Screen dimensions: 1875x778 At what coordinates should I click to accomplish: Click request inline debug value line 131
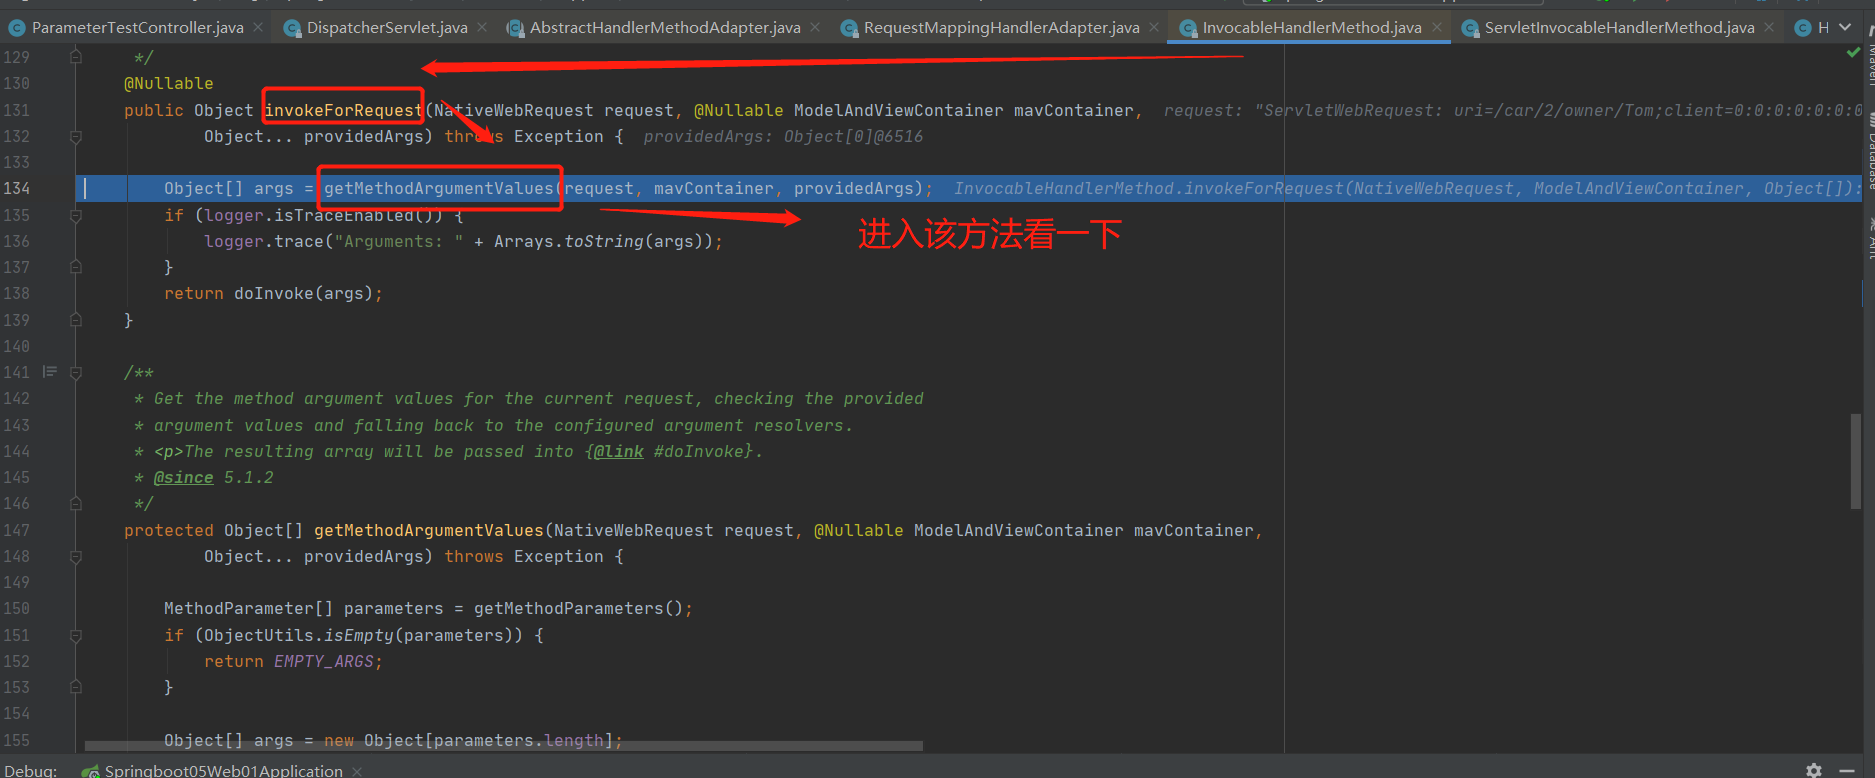coord(1513,110)
